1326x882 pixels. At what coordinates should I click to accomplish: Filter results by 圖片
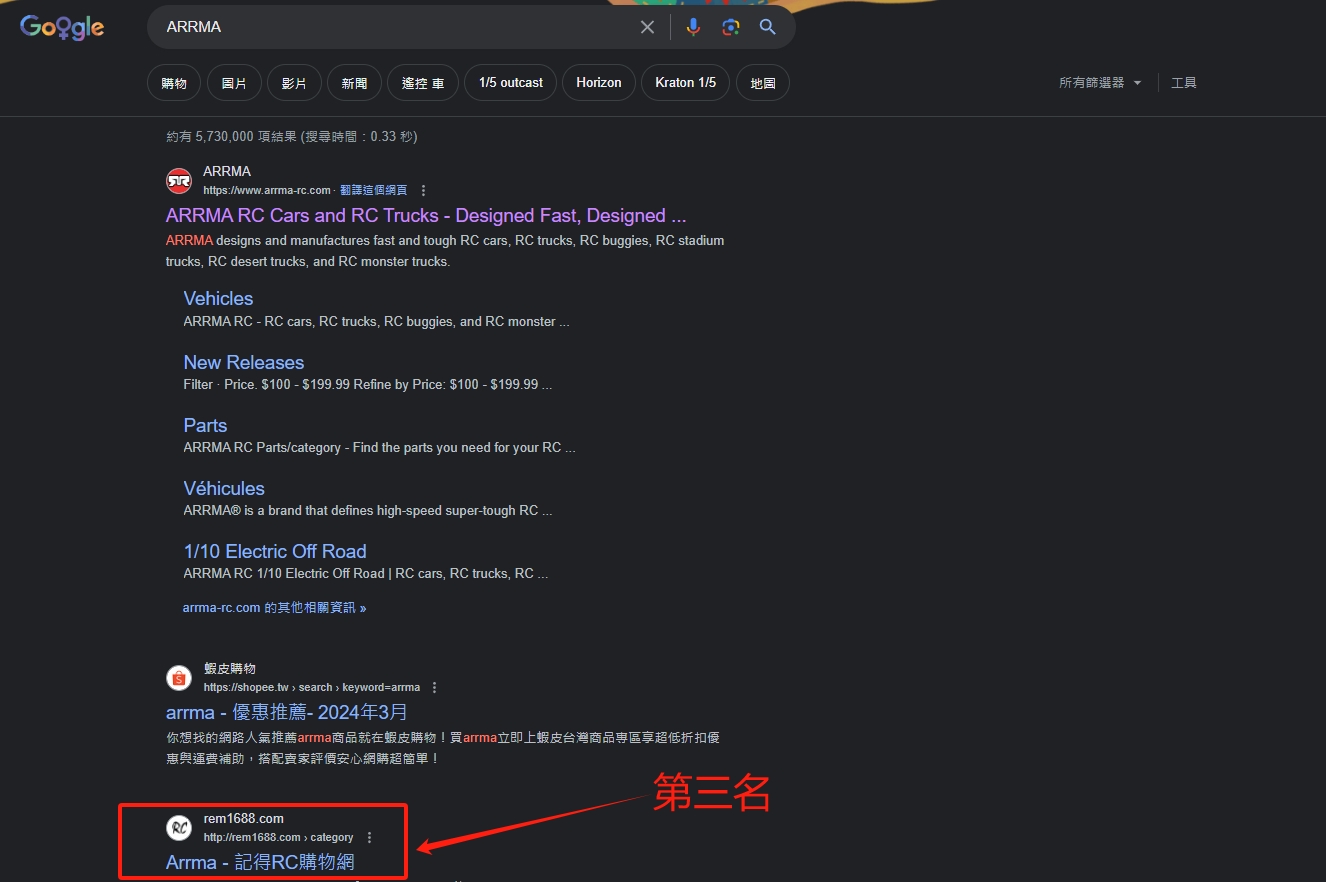[x=234, y=83]
